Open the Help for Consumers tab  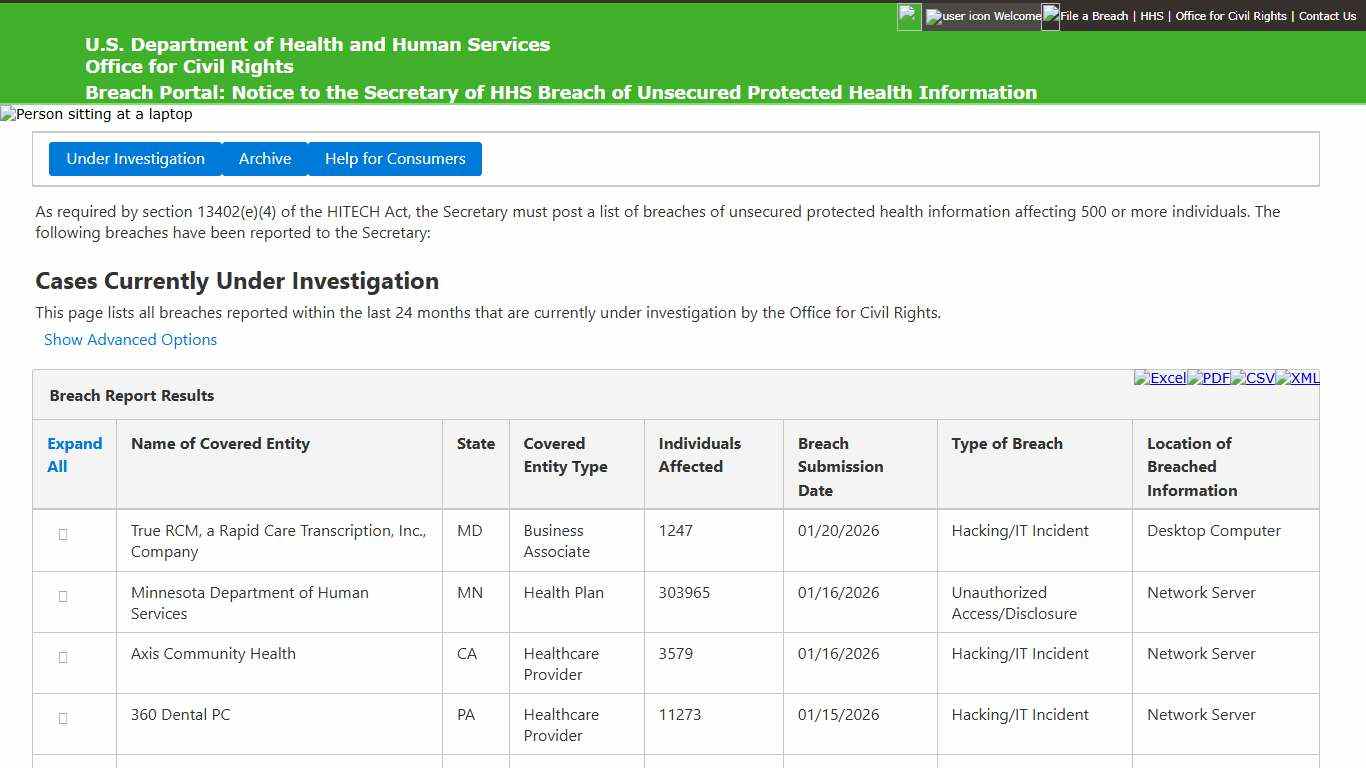click(x=395, y=158)
